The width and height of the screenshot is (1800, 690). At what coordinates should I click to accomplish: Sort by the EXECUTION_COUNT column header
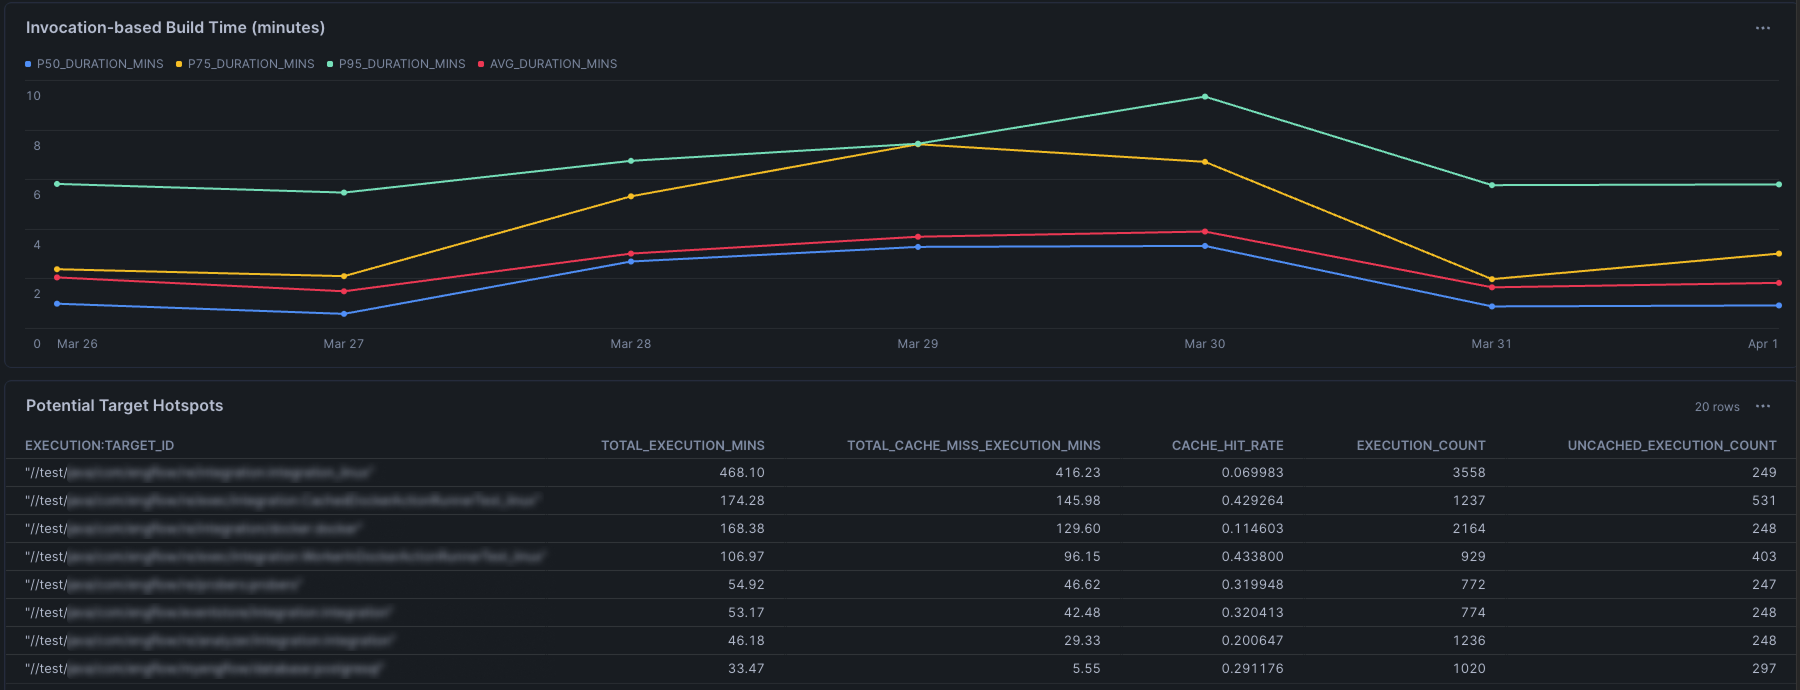point(1420,446)
